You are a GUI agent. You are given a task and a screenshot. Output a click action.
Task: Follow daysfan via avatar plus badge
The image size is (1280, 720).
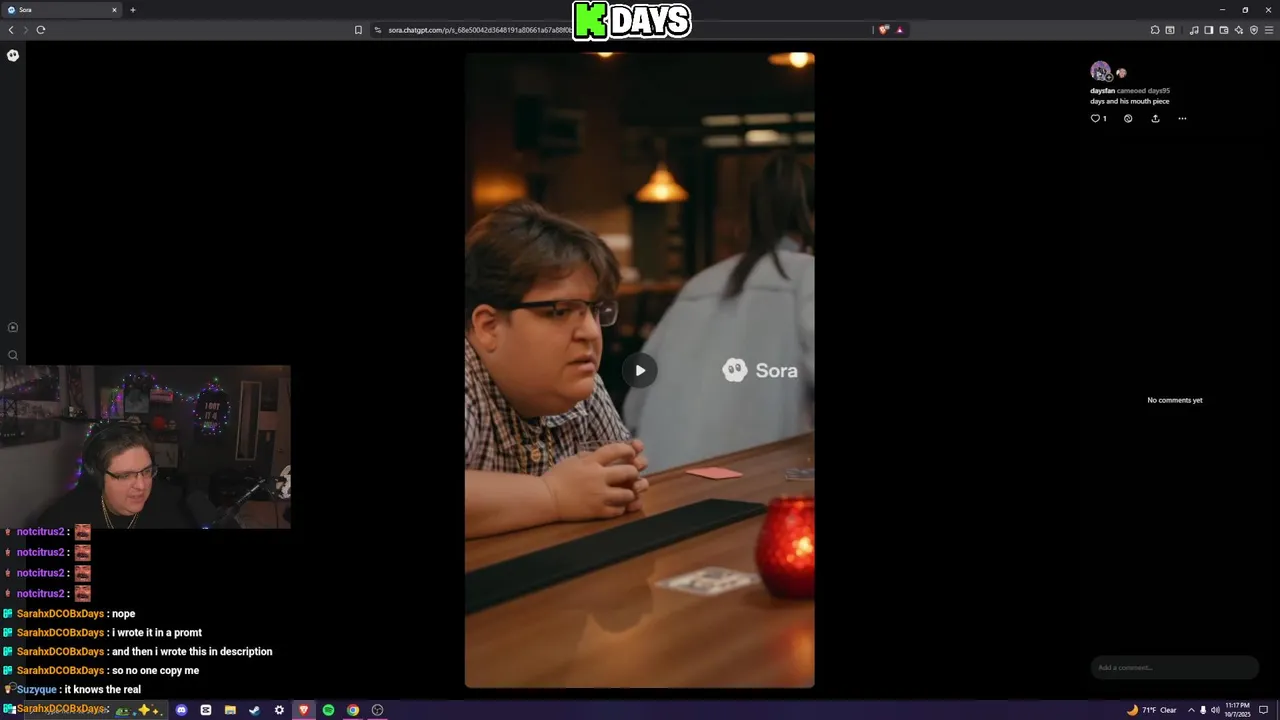coord(1108,78)
